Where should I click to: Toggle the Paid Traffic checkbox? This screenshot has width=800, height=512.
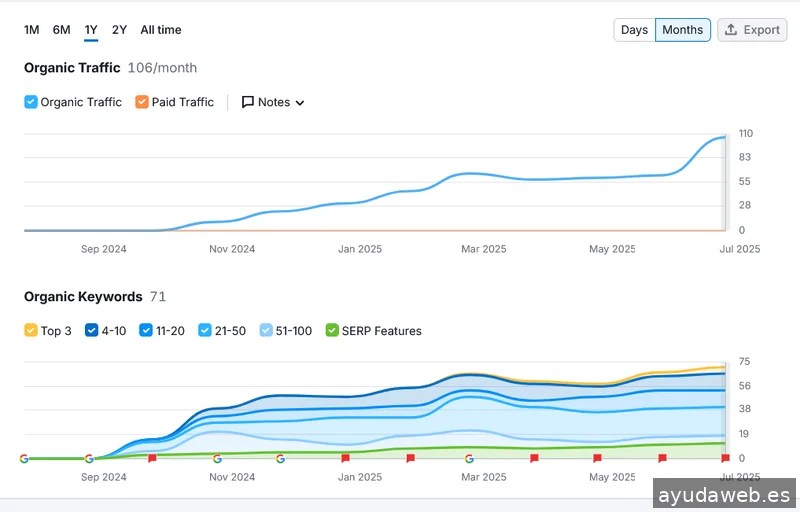point(142,102)
